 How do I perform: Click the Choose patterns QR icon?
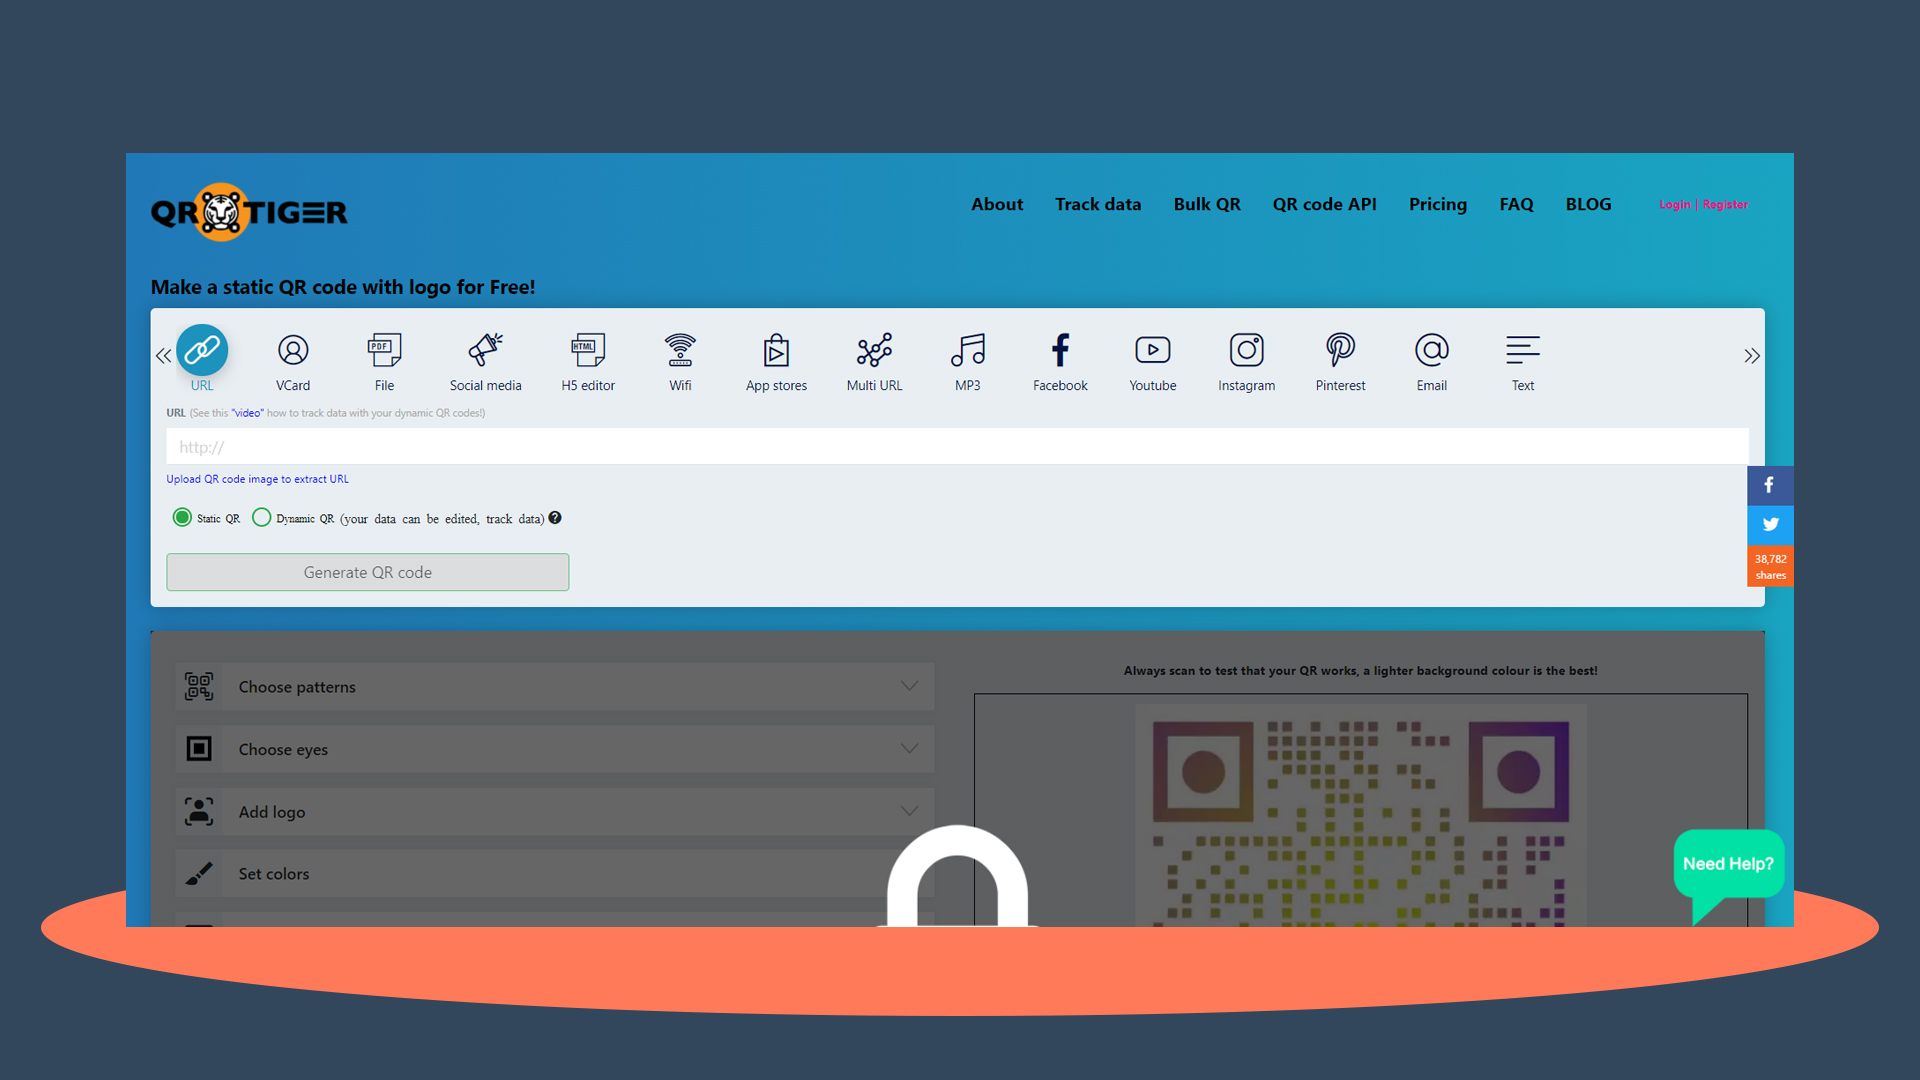(x=199, y=686)
